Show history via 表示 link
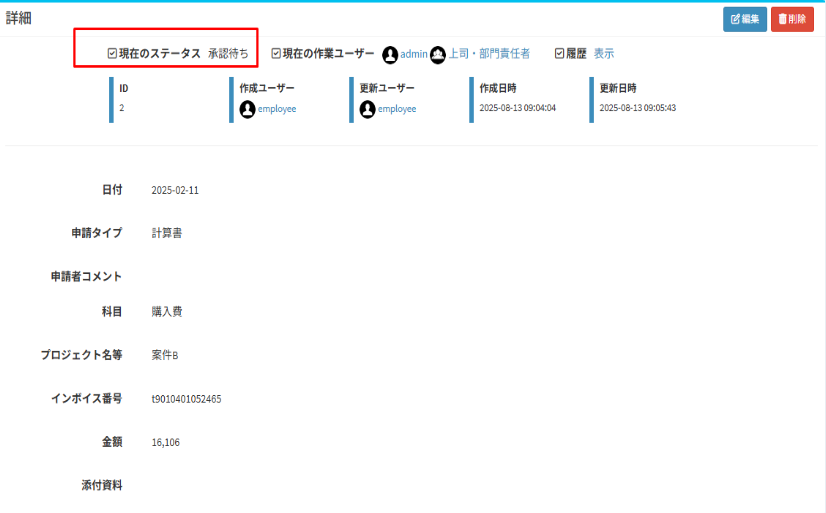This screenshot has width=826, height=513. [604, 54]
